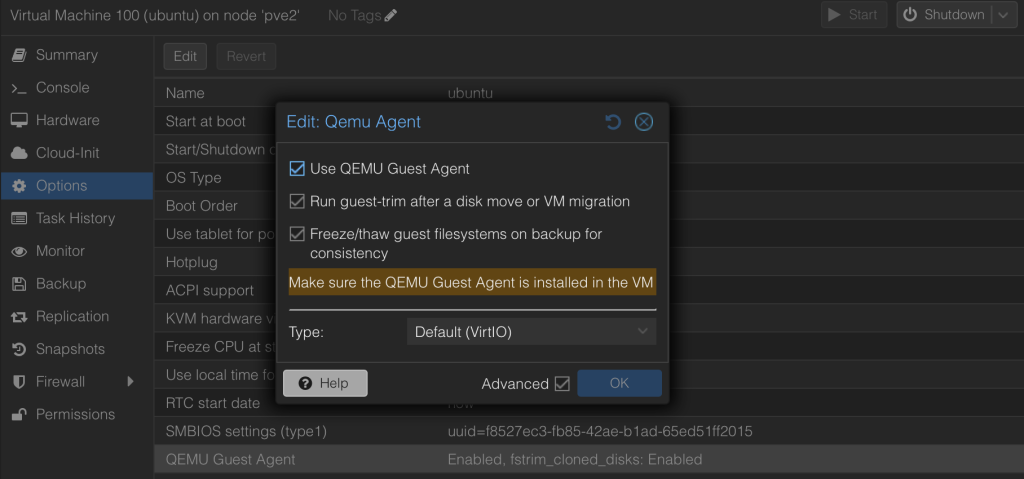Expand the Shutdown button dropdown arrow
The image size is (1024, 479).
[1003, 15]
